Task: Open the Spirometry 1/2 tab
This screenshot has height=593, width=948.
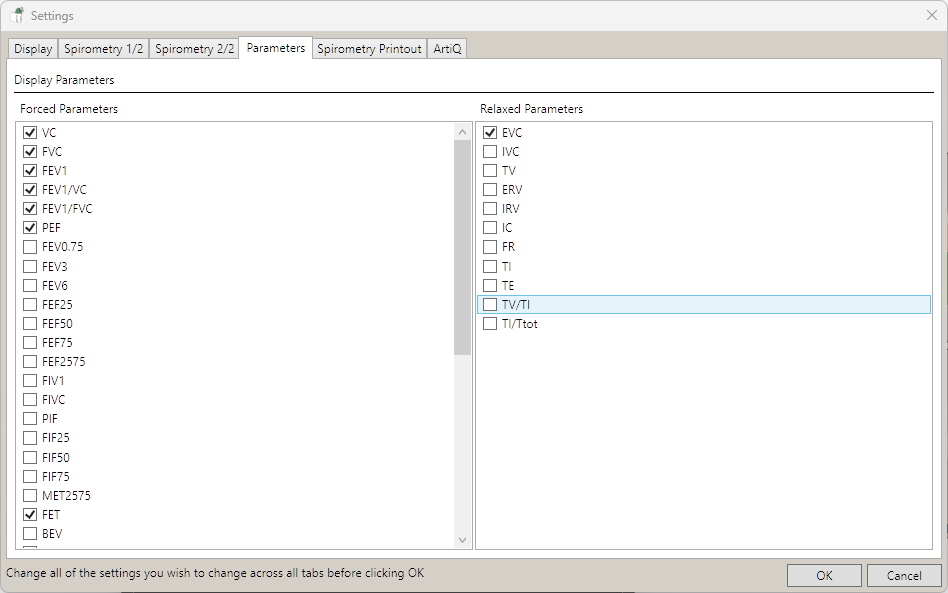Action: point(103,49)
